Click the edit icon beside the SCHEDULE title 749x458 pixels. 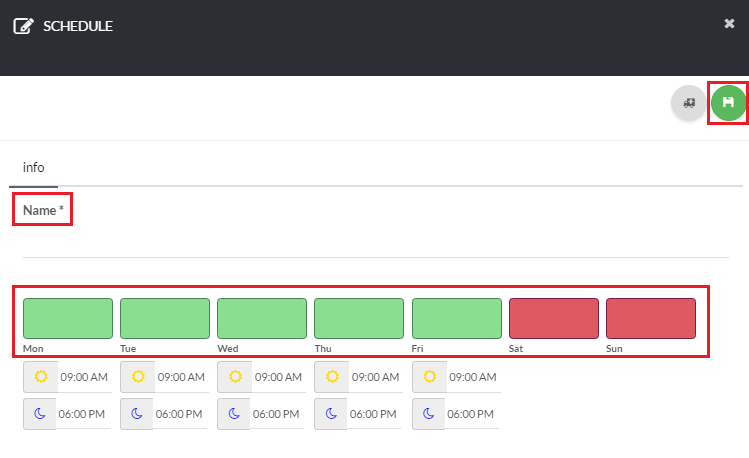coord(23,26)
